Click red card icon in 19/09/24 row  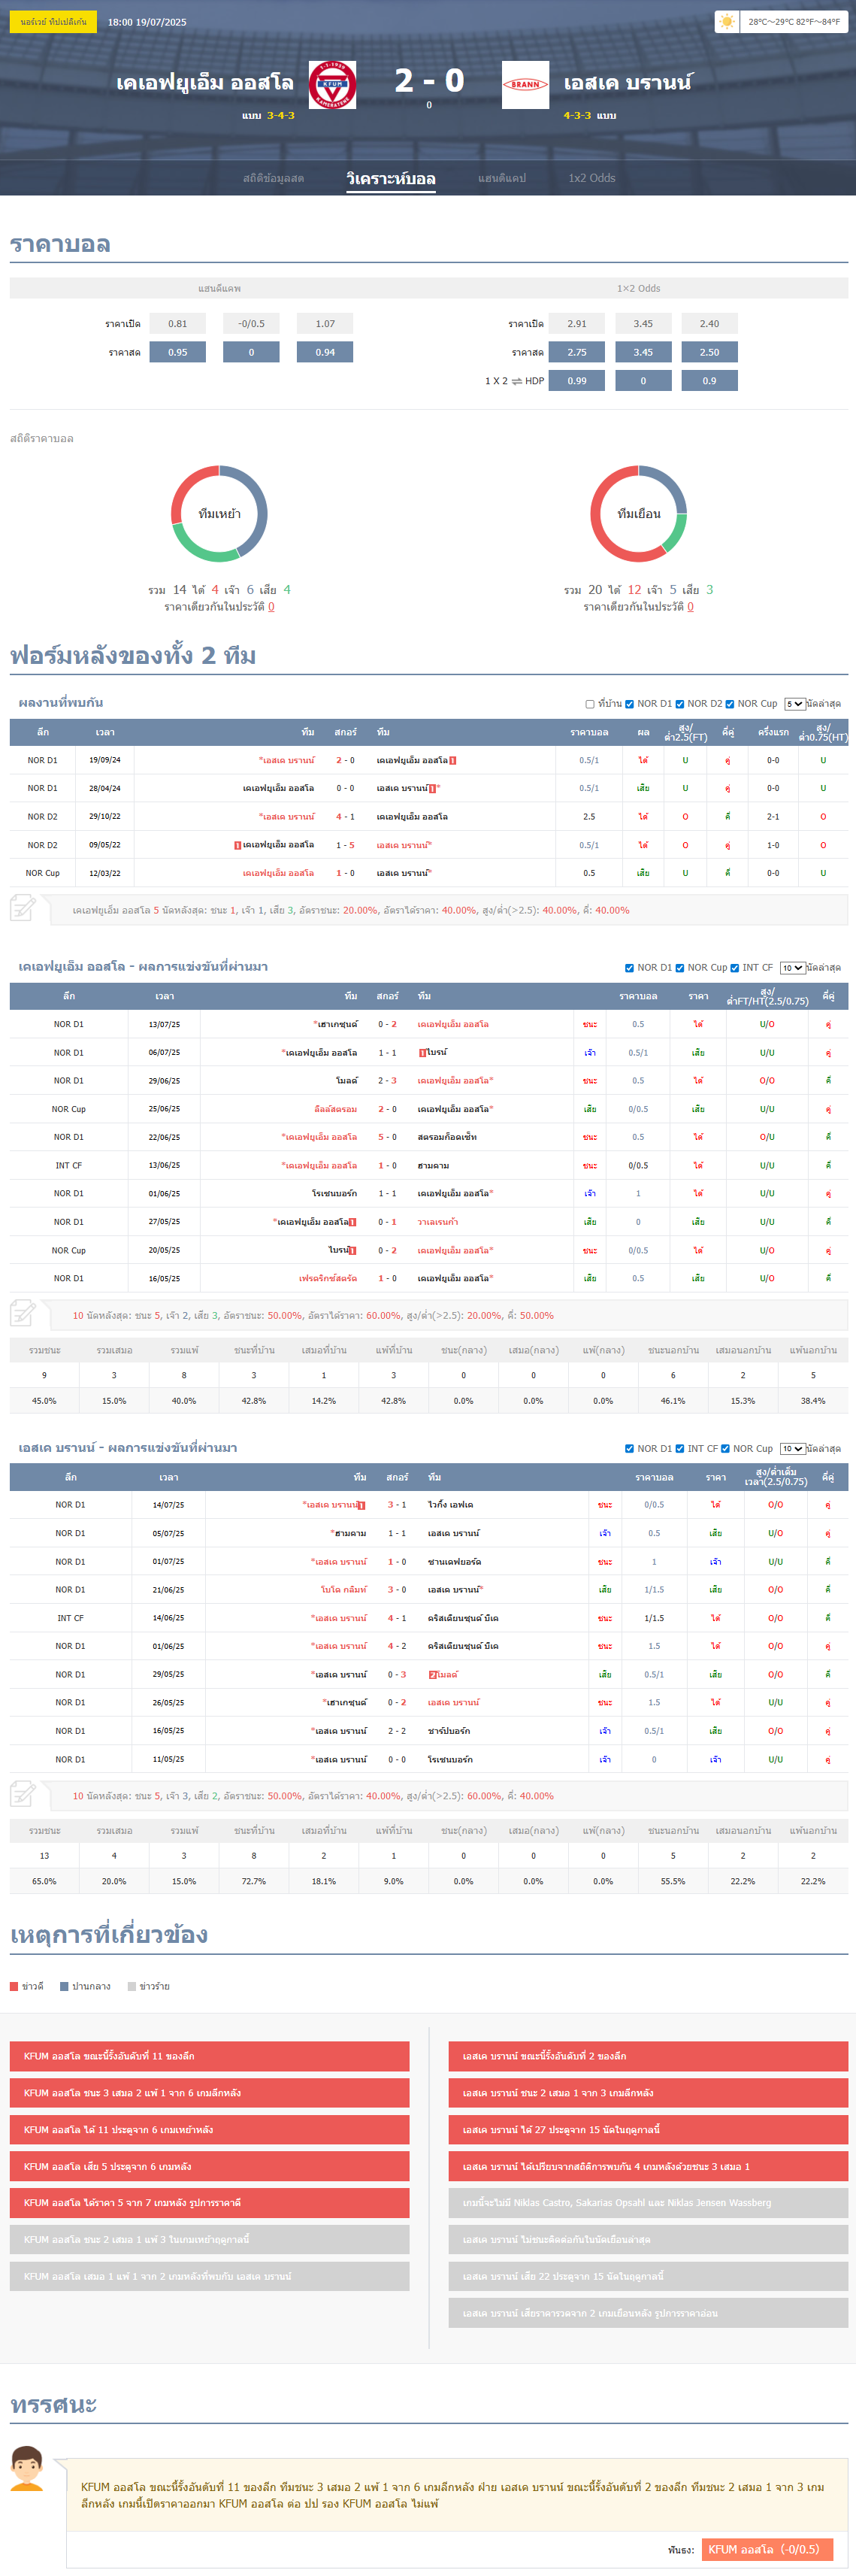pos(453,761)
